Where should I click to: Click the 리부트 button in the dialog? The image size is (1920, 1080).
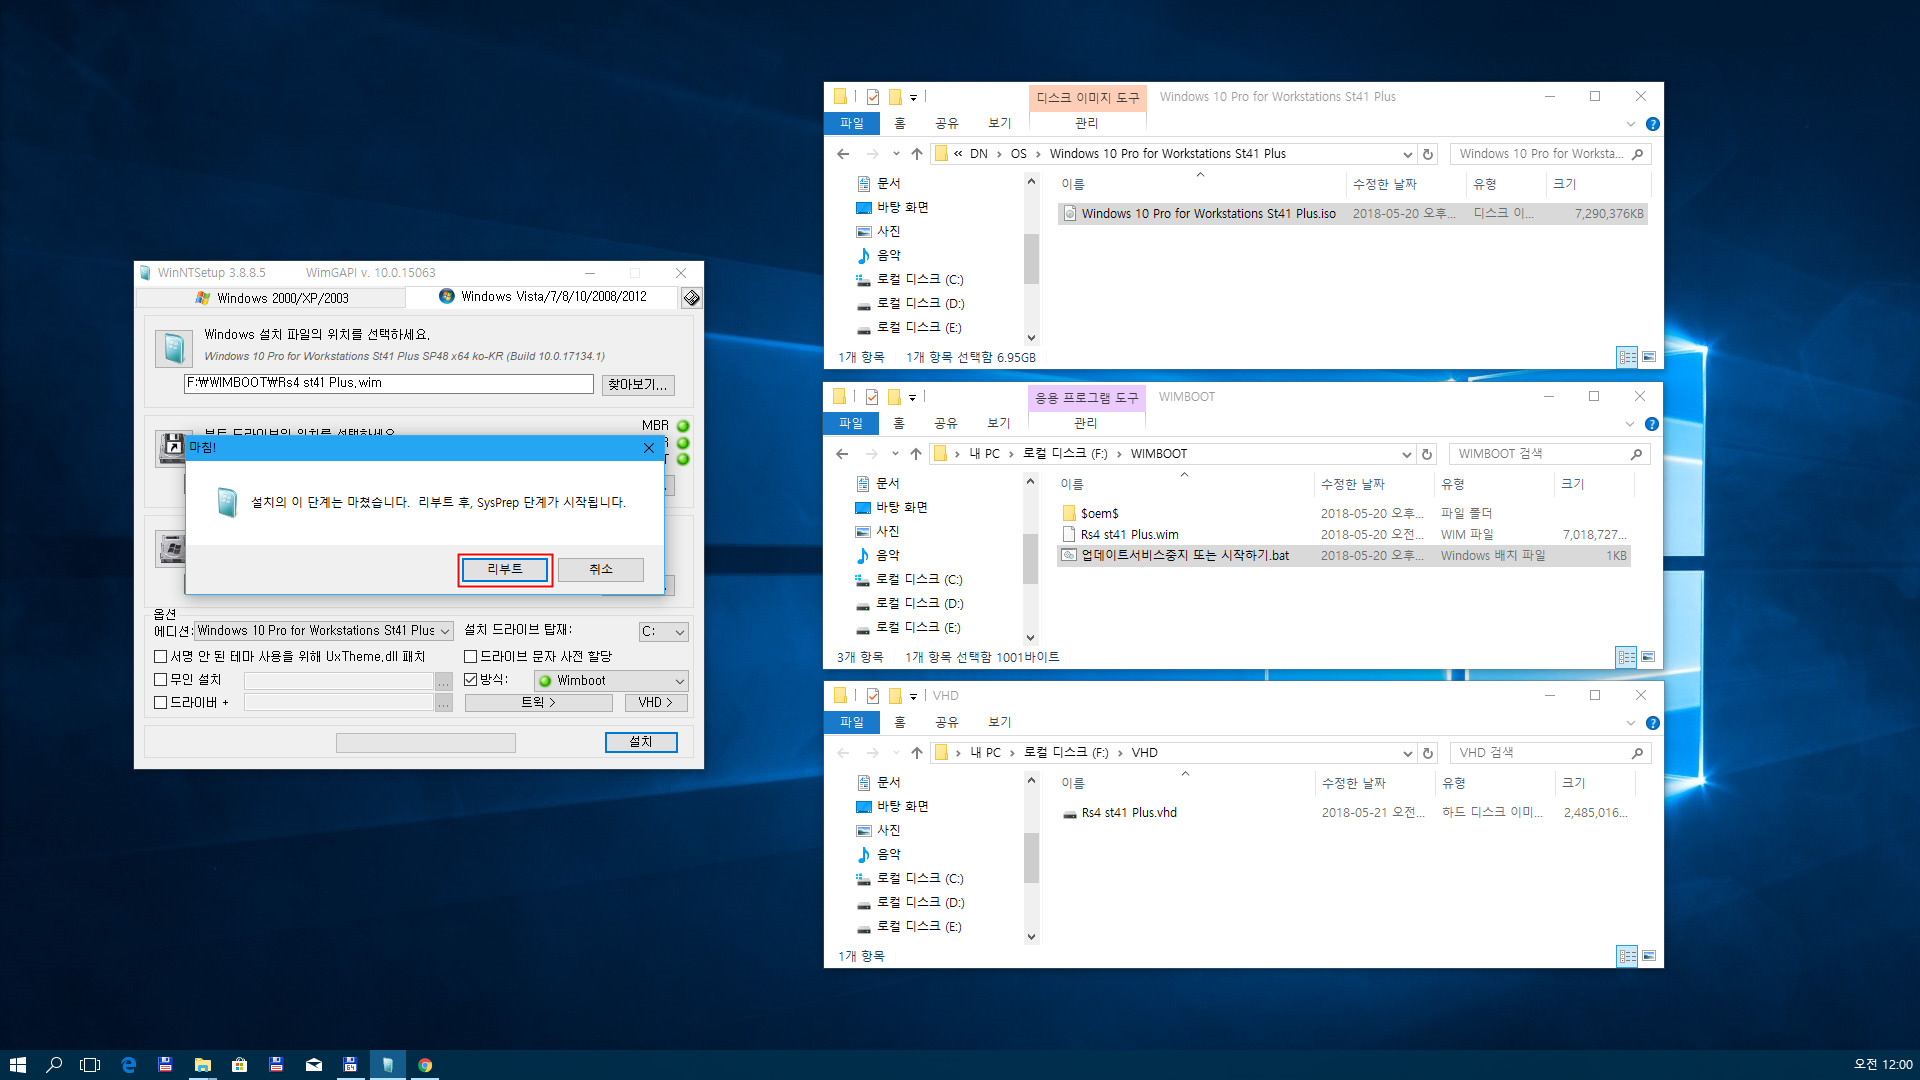pyautogui.click(x=505, y=569)
